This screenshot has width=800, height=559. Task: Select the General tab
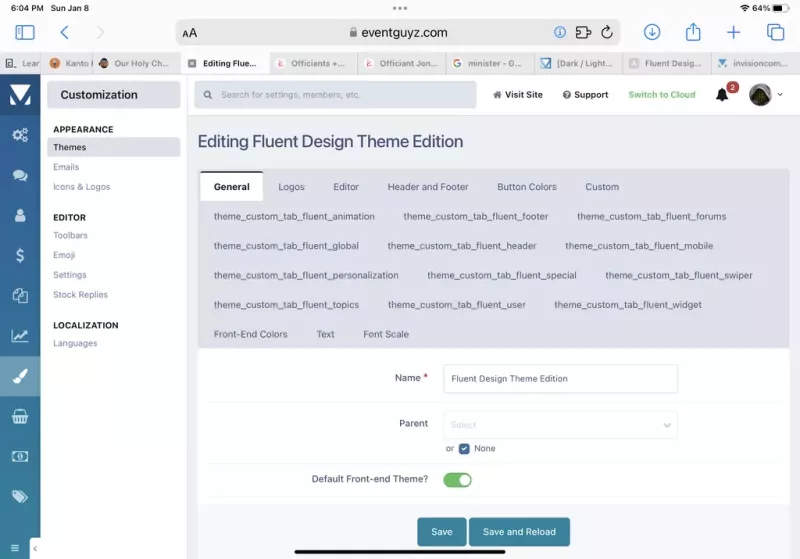232,187
